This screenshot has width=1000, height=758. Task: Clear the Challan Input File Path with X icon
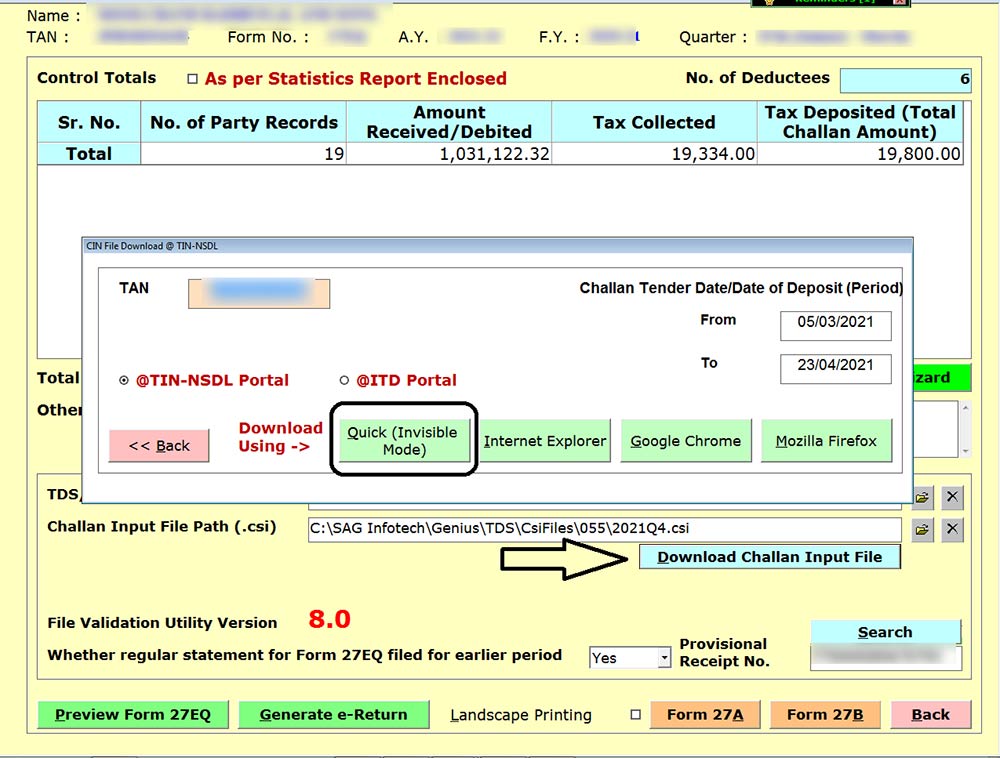[953, 529]
